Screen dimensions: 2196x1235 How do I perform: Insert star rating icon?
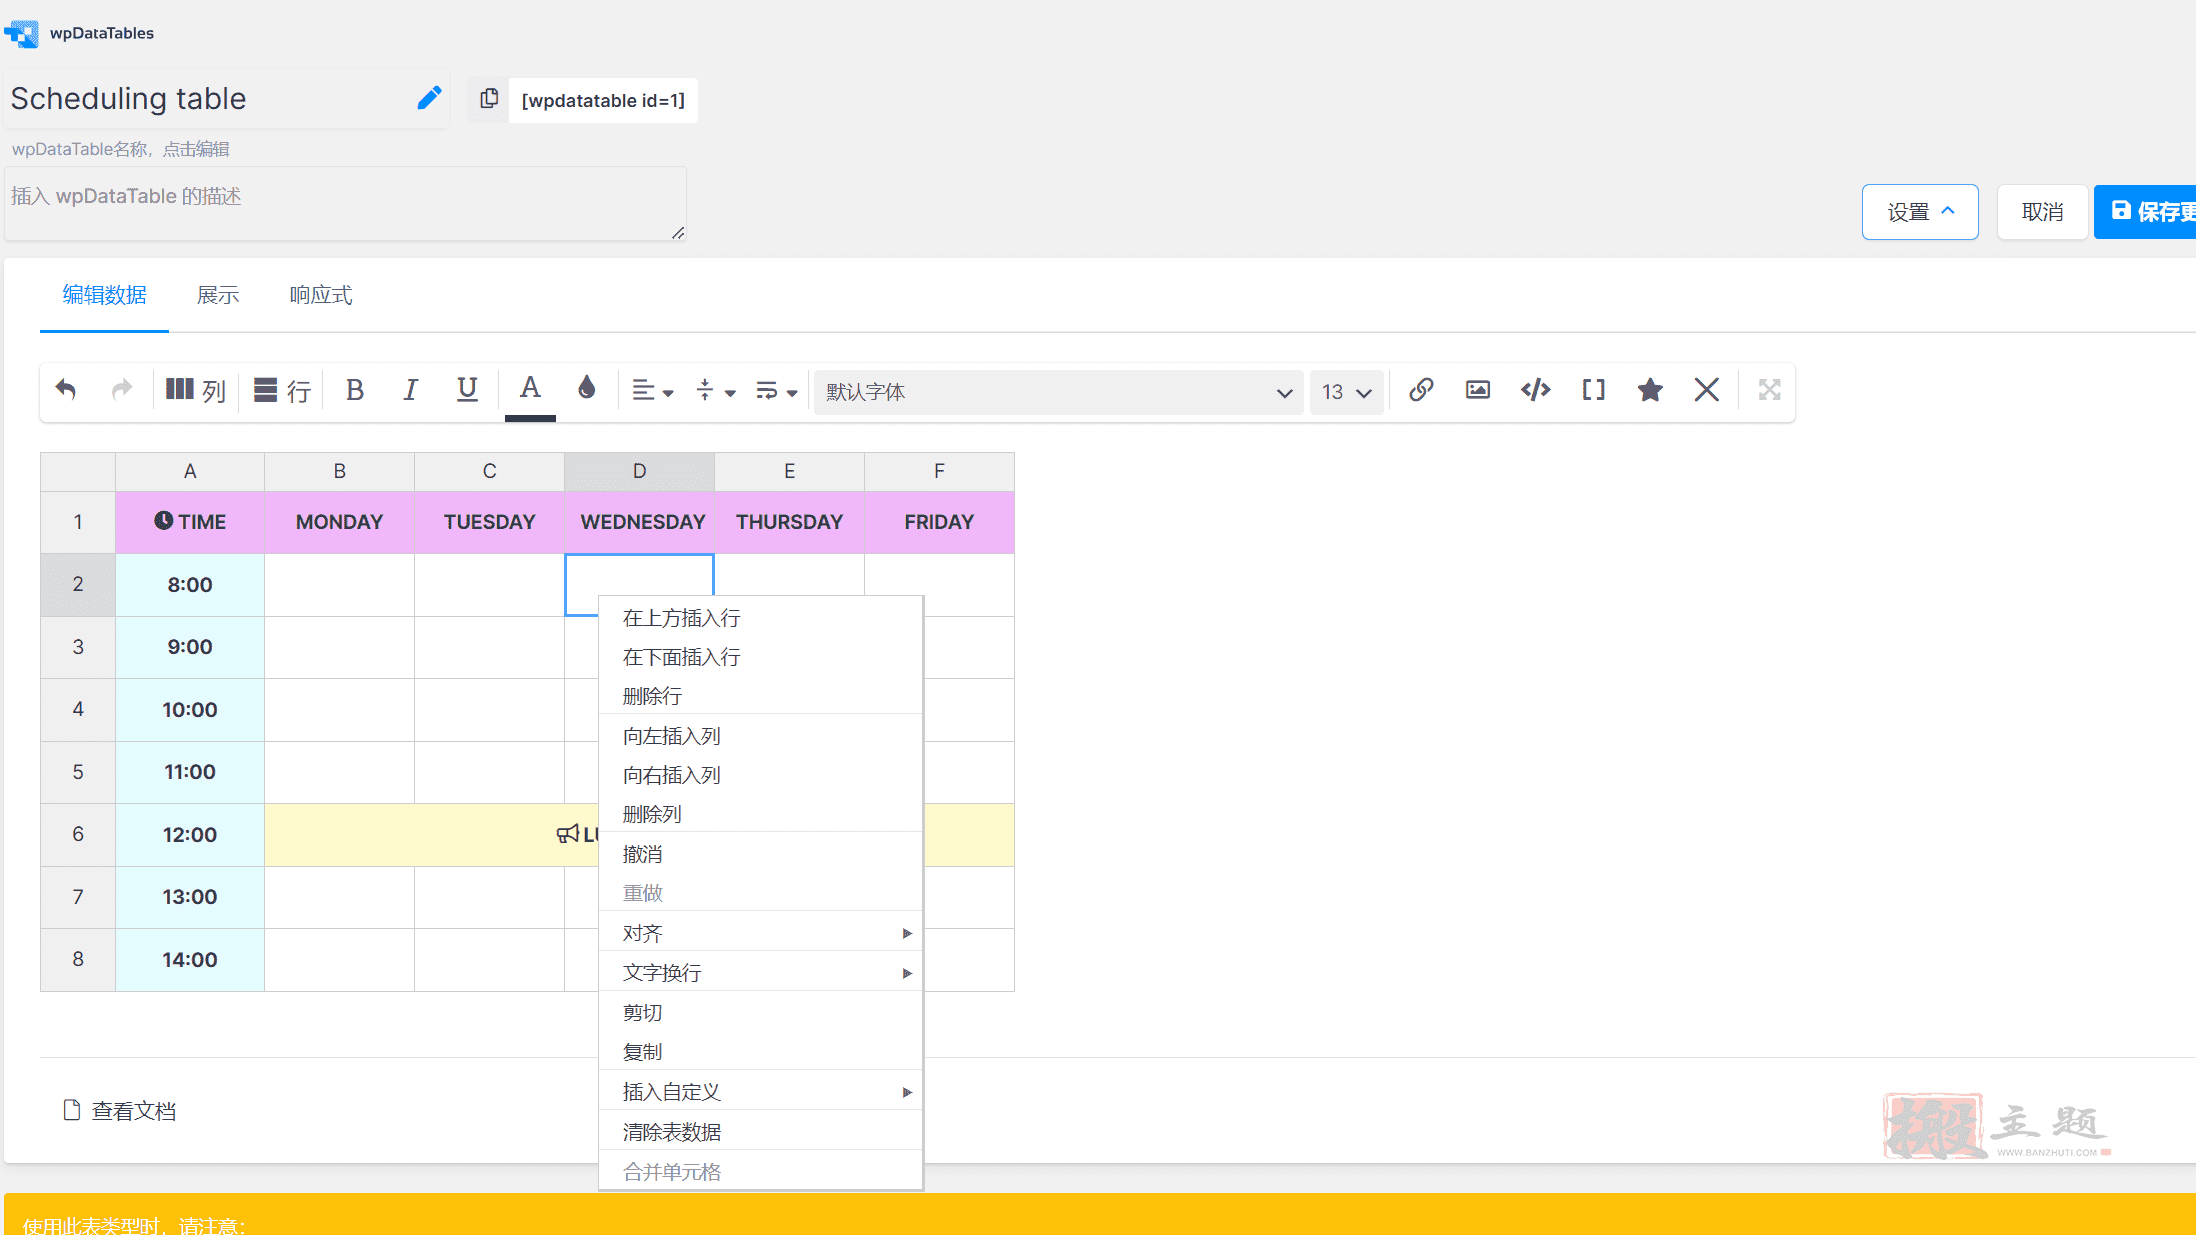(1650, 390)
